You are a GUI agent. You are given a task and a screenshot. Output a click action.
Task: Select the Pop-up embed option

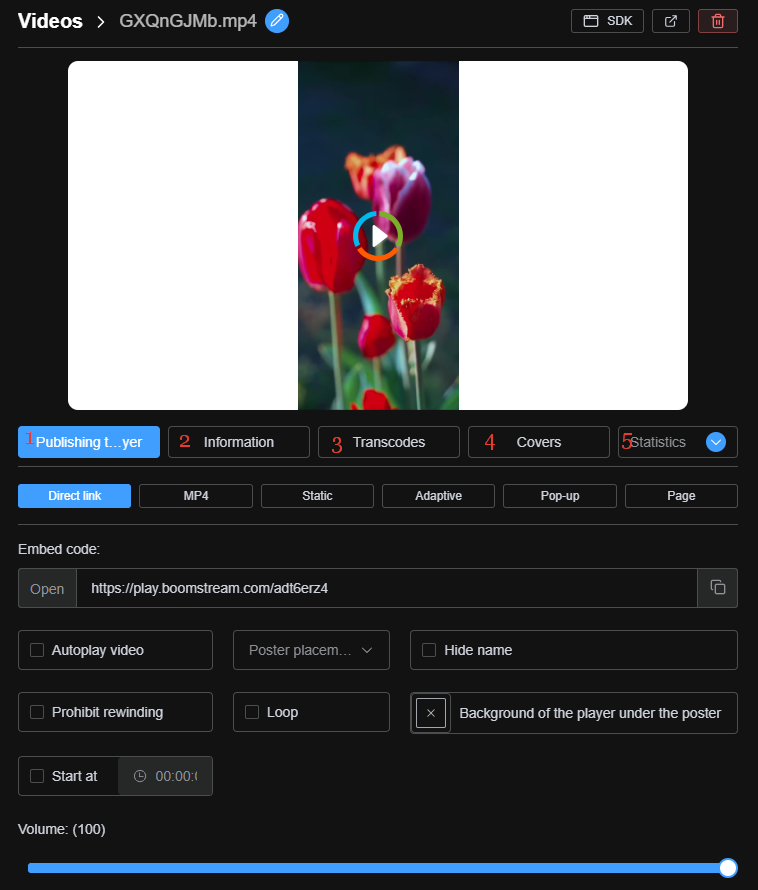(560, 496)
